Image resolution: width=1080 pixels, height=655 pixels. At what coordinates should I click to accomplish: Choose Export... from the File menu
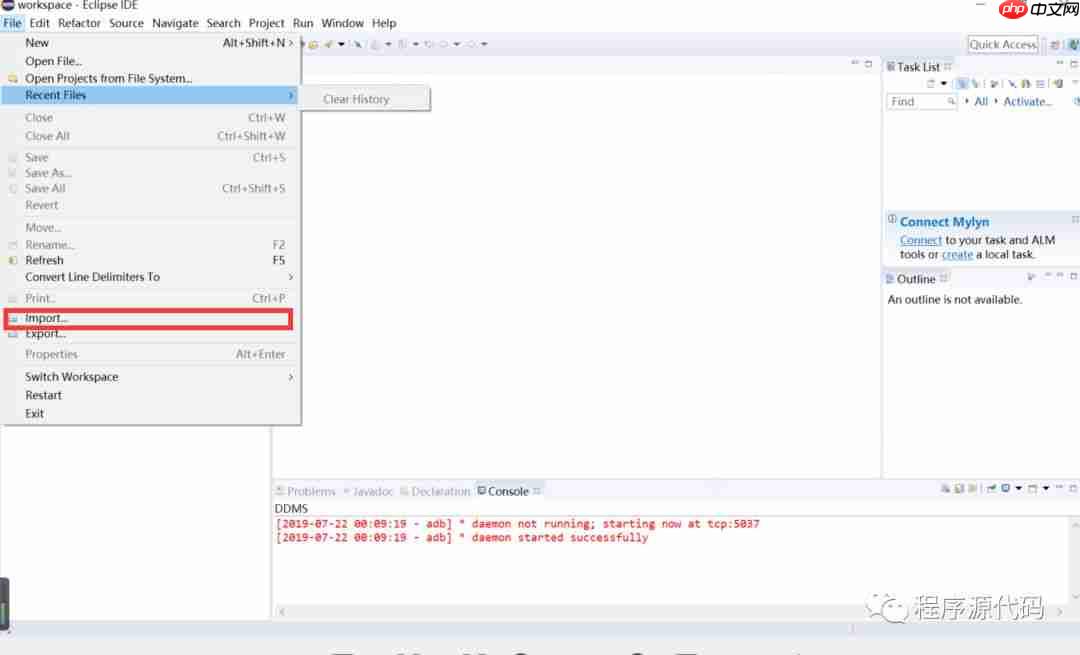[149, 334]
